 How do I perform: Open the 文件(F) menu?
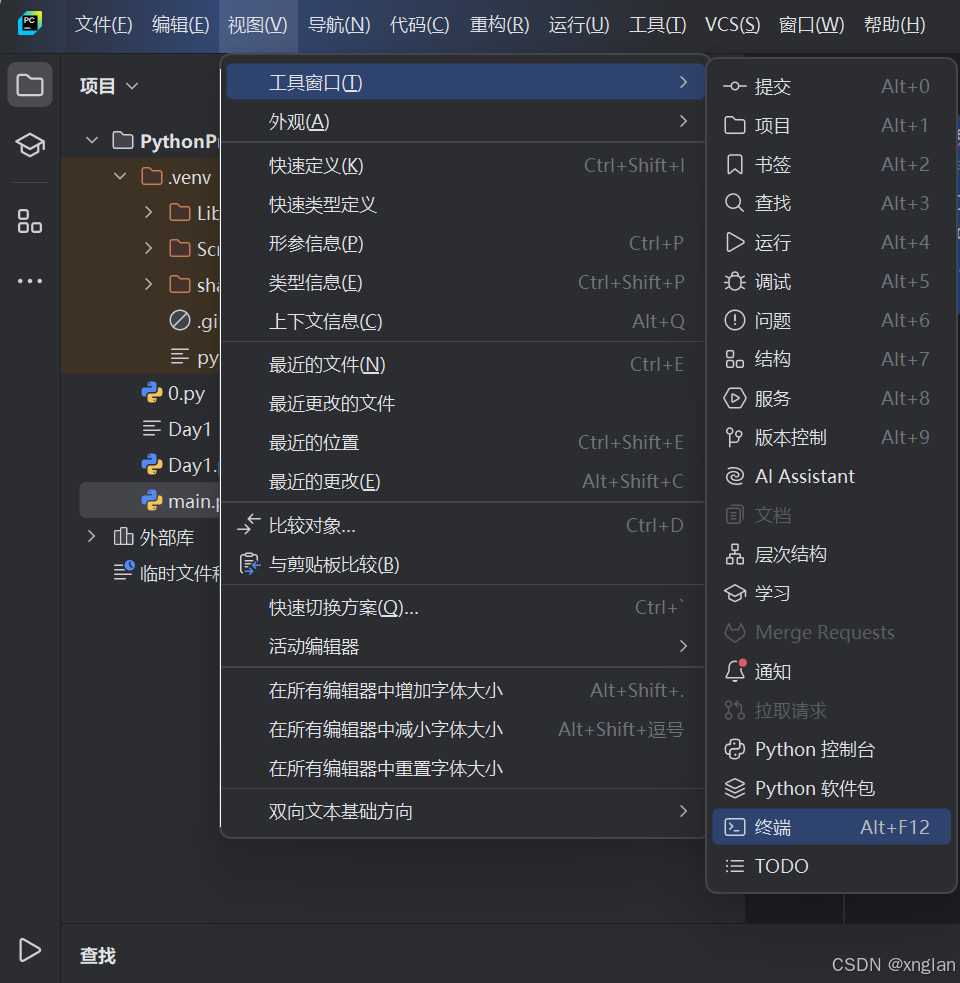(103, 24)
